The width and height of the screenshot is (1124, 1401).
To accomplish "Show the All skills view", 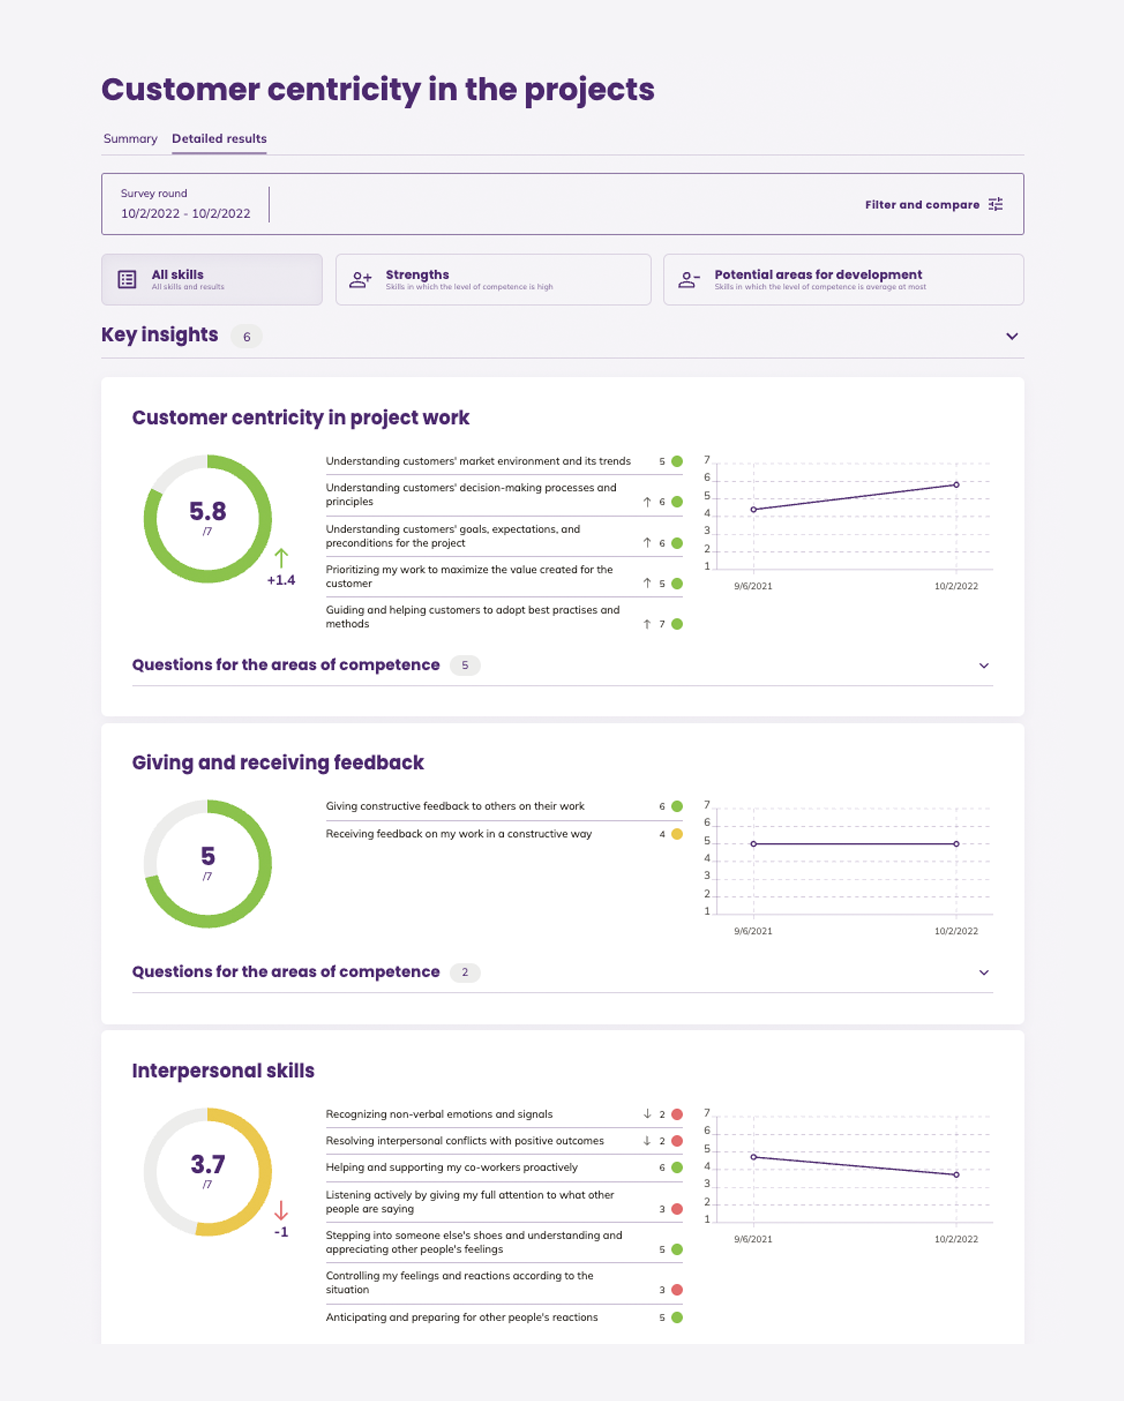I will 212,279.
